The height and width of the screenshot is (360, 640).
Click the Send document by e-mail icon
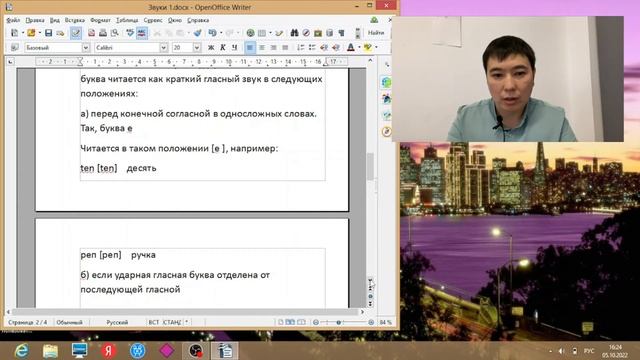[60, 33]
